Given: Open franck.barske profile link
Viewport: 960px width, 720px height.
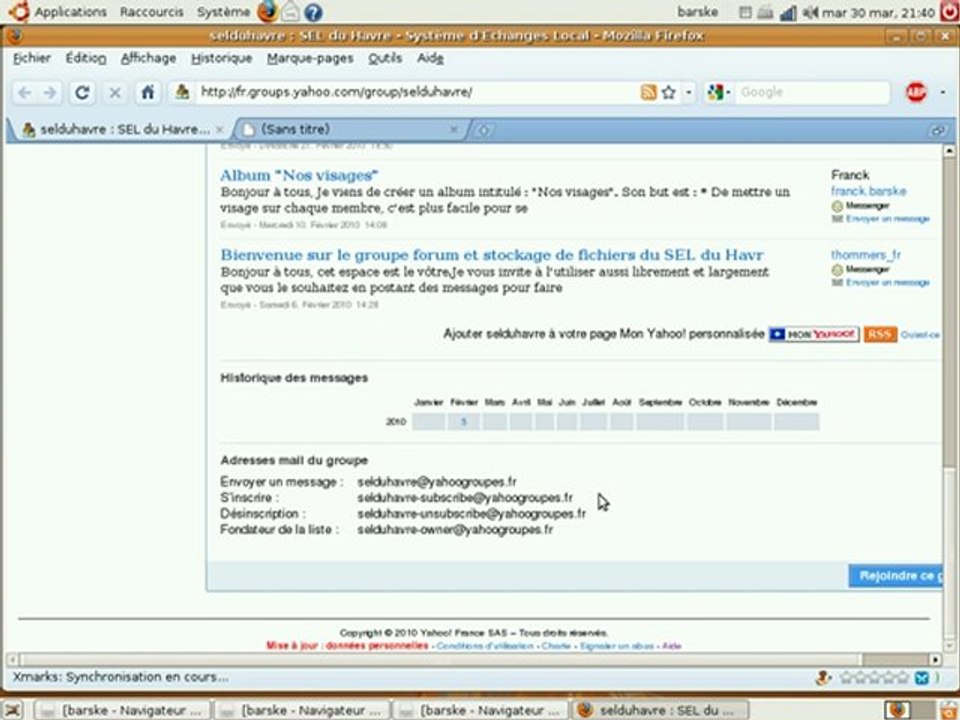Looking at the screenshot, I should point(868,191).
